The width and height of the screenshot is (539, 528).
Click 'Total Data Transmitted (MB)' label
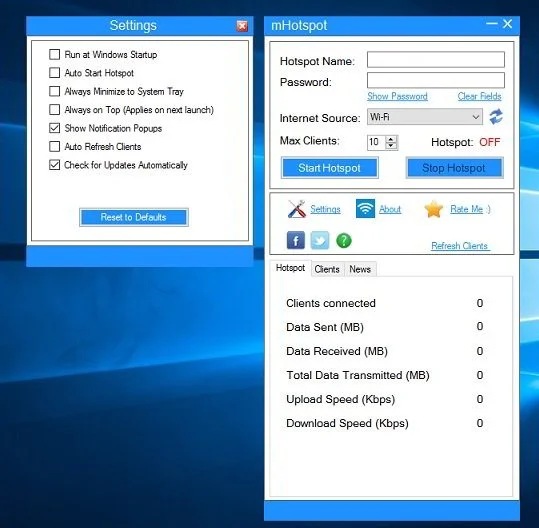tap(358, 375)
